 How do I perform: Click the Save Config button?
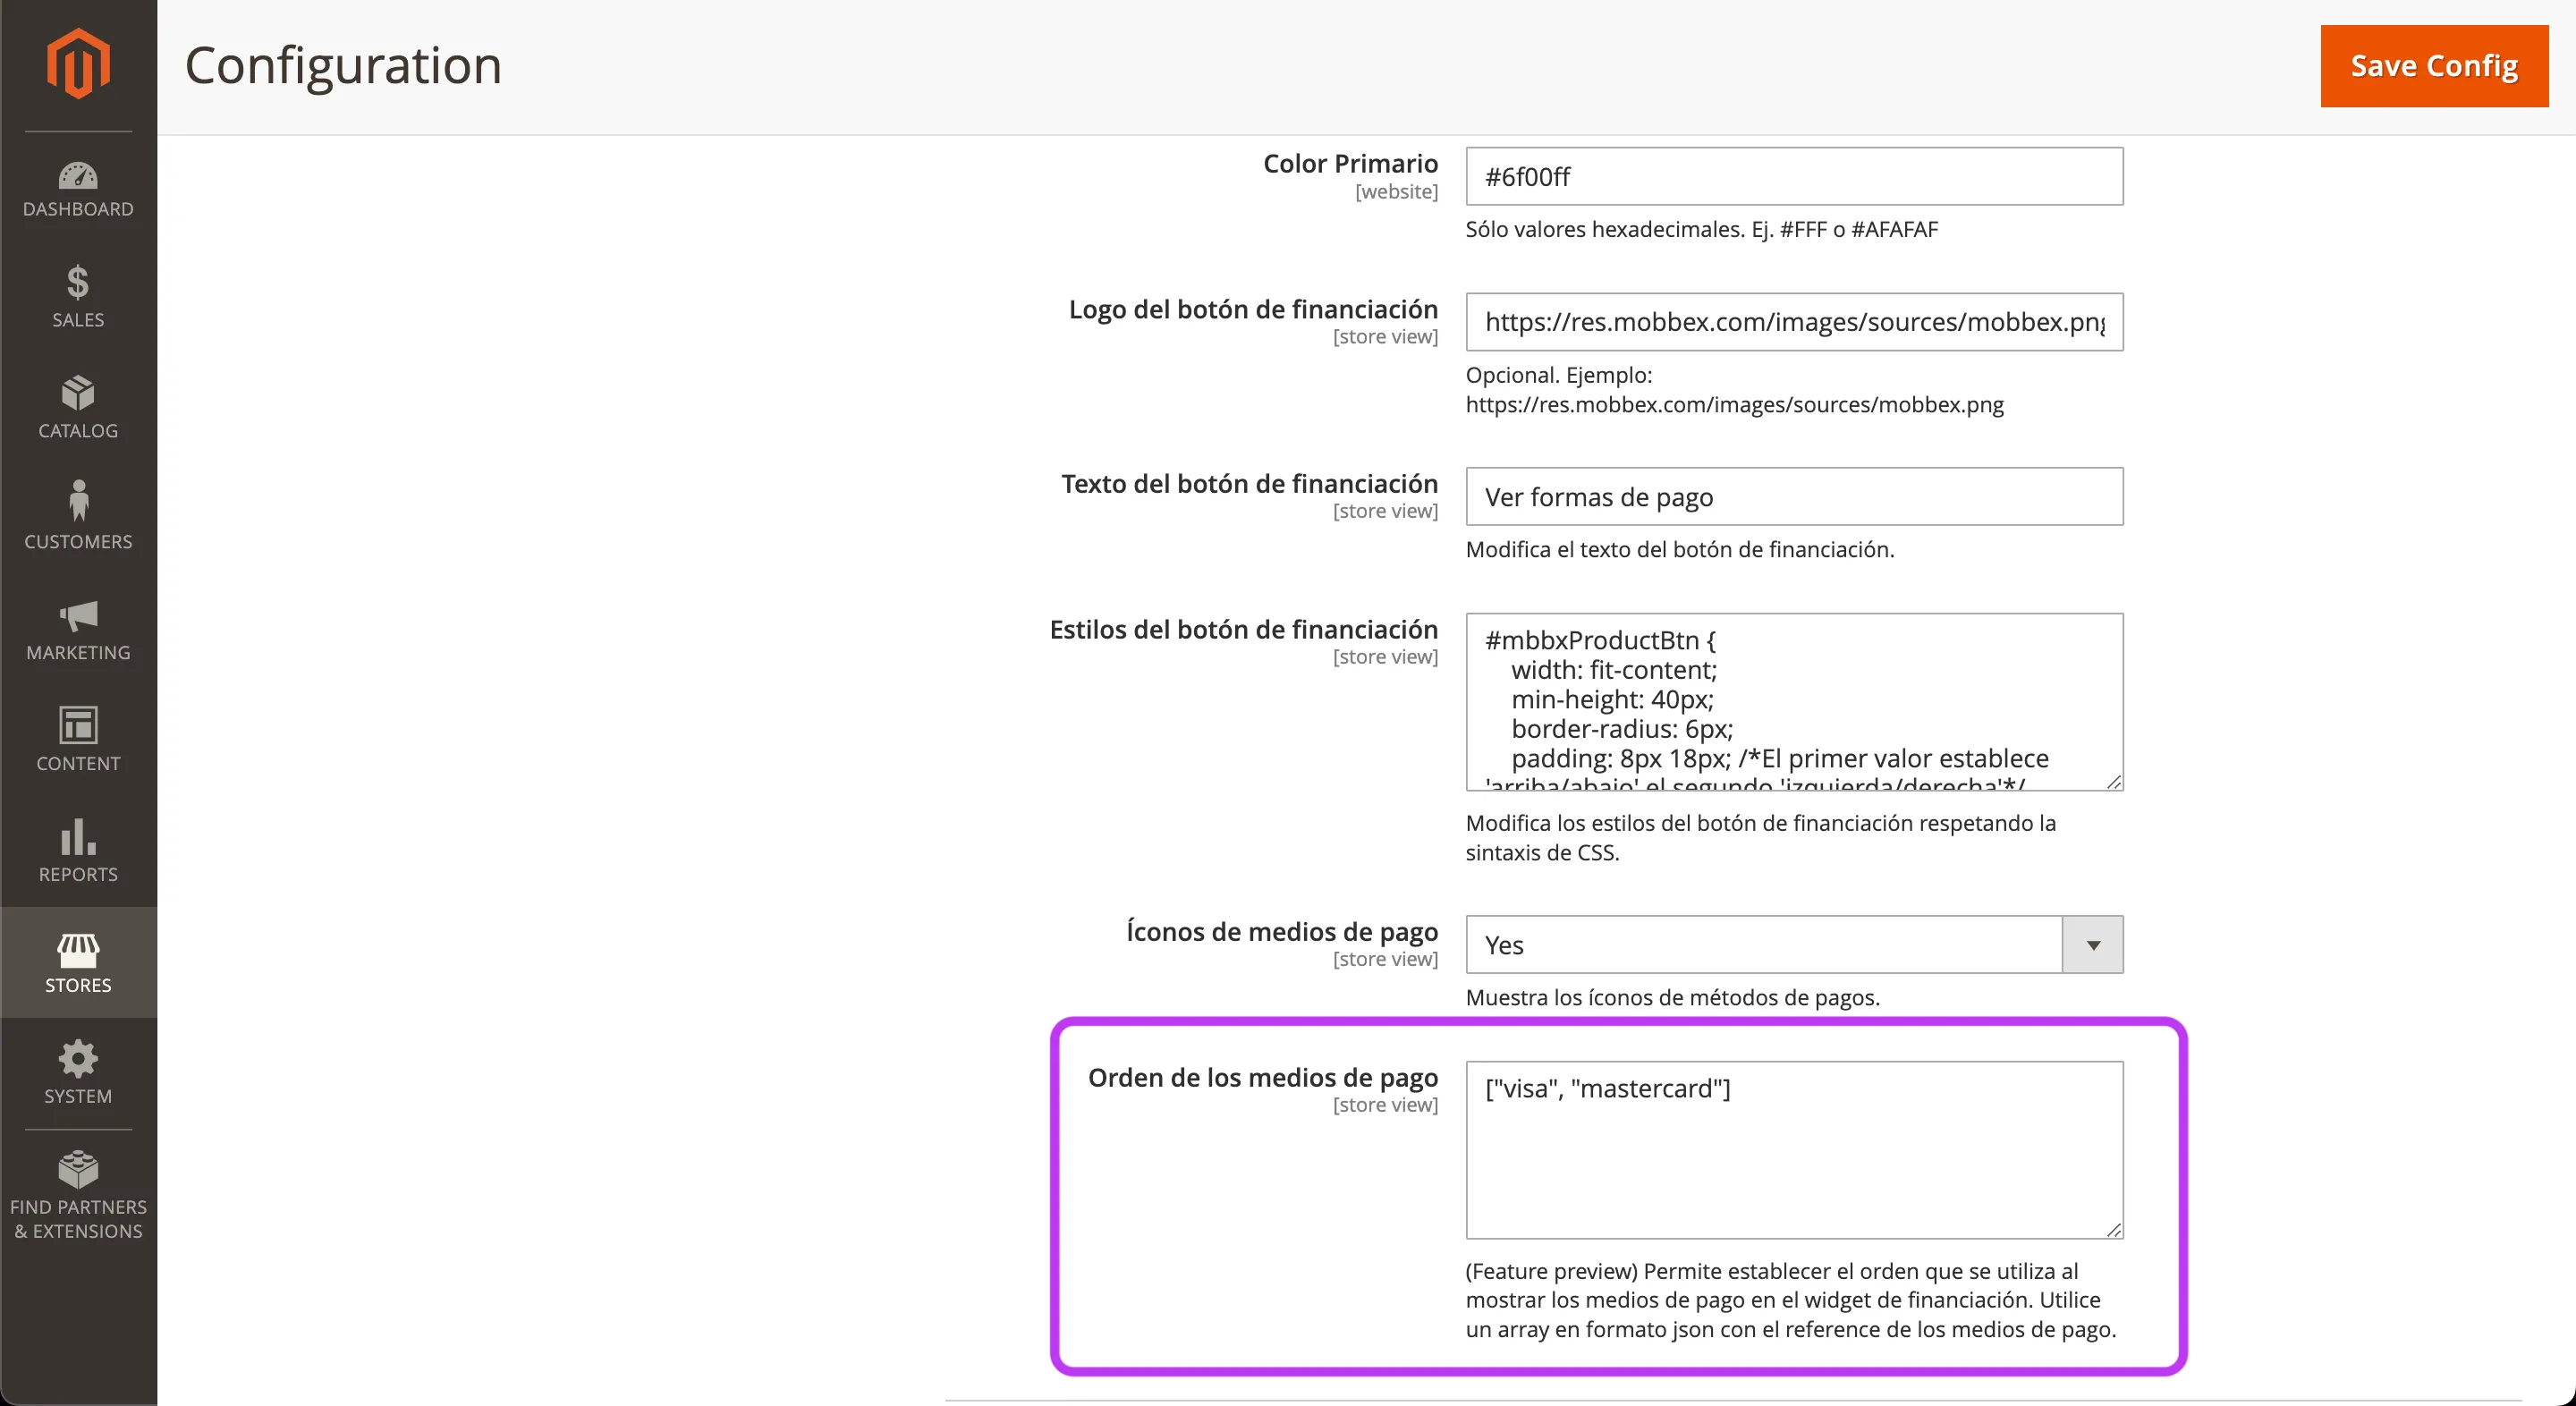pyautogui.click(x=2434, y=66)
